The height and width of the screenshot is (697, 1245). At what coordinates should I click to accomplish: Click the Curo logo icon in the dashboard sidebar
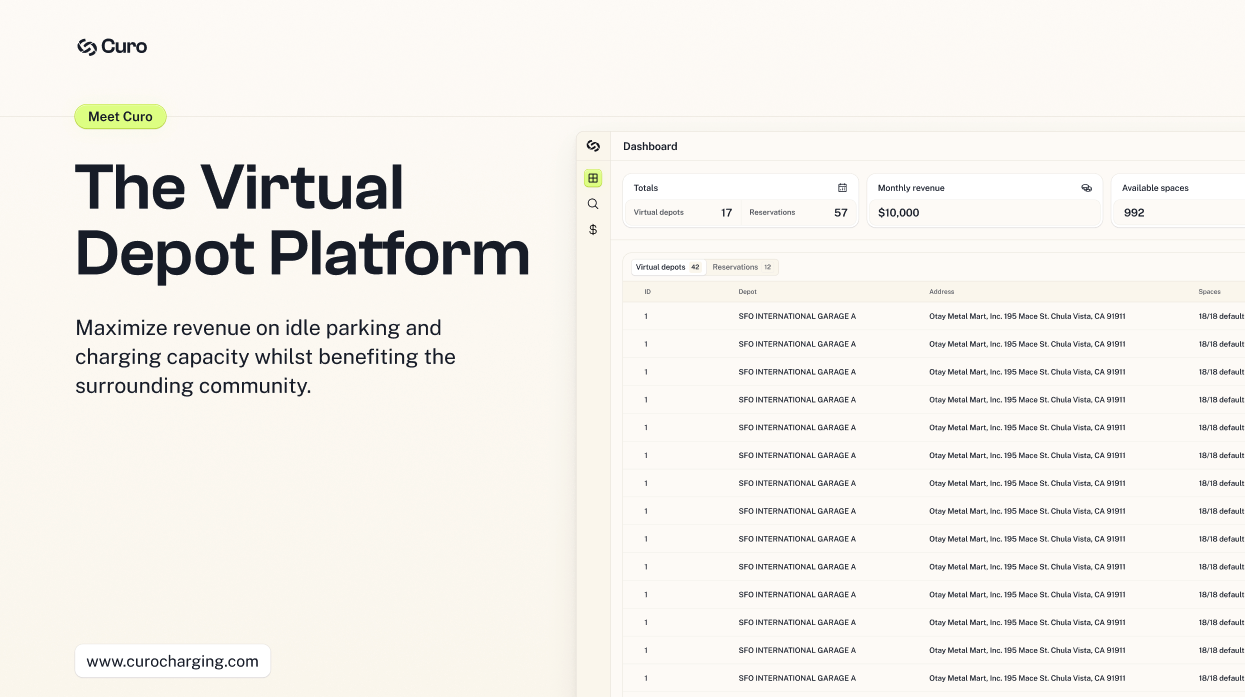point(593,146)
